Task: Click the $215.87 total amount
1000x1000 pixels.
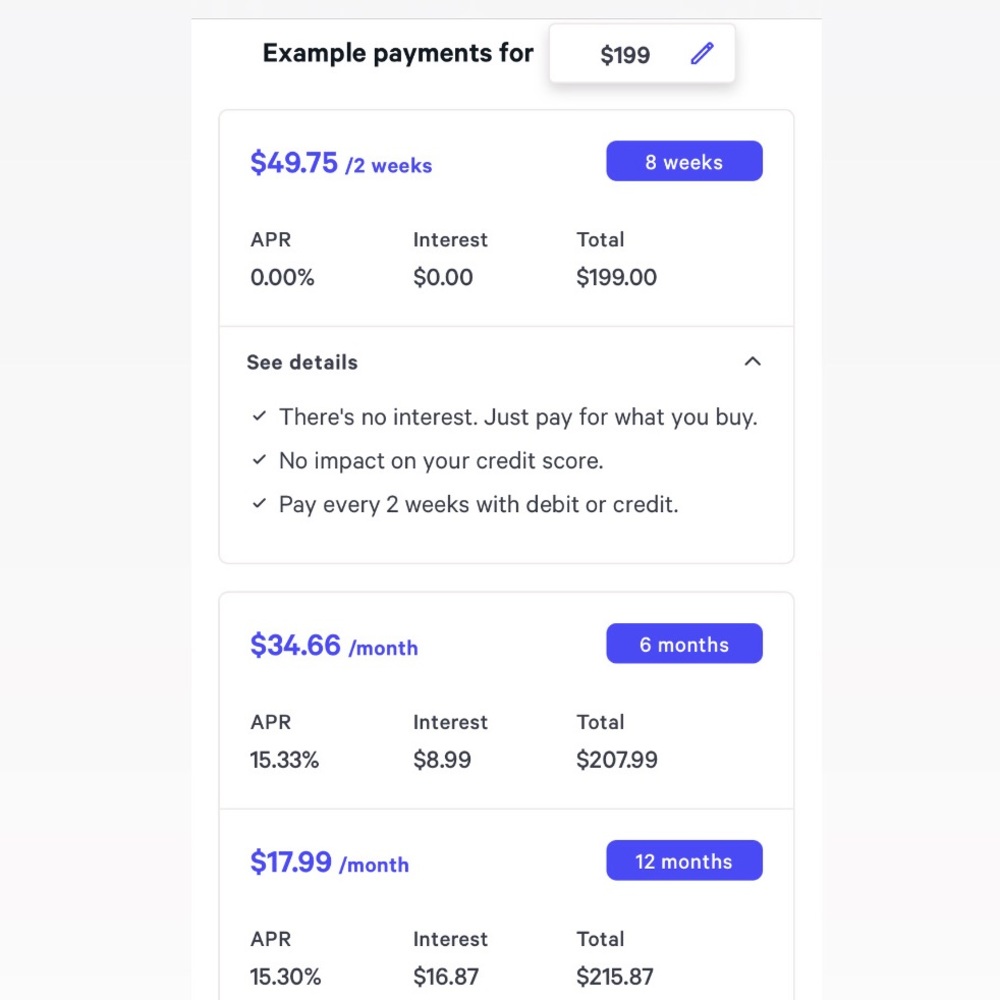Action: 615,976
